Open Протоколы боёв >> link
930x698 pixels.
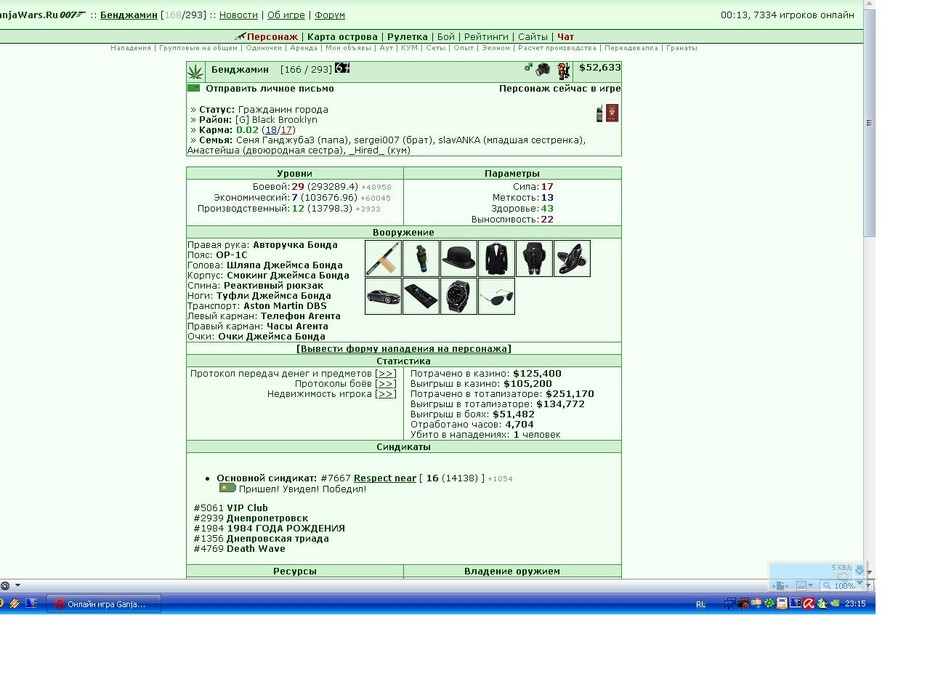click(x=386, y=384)
